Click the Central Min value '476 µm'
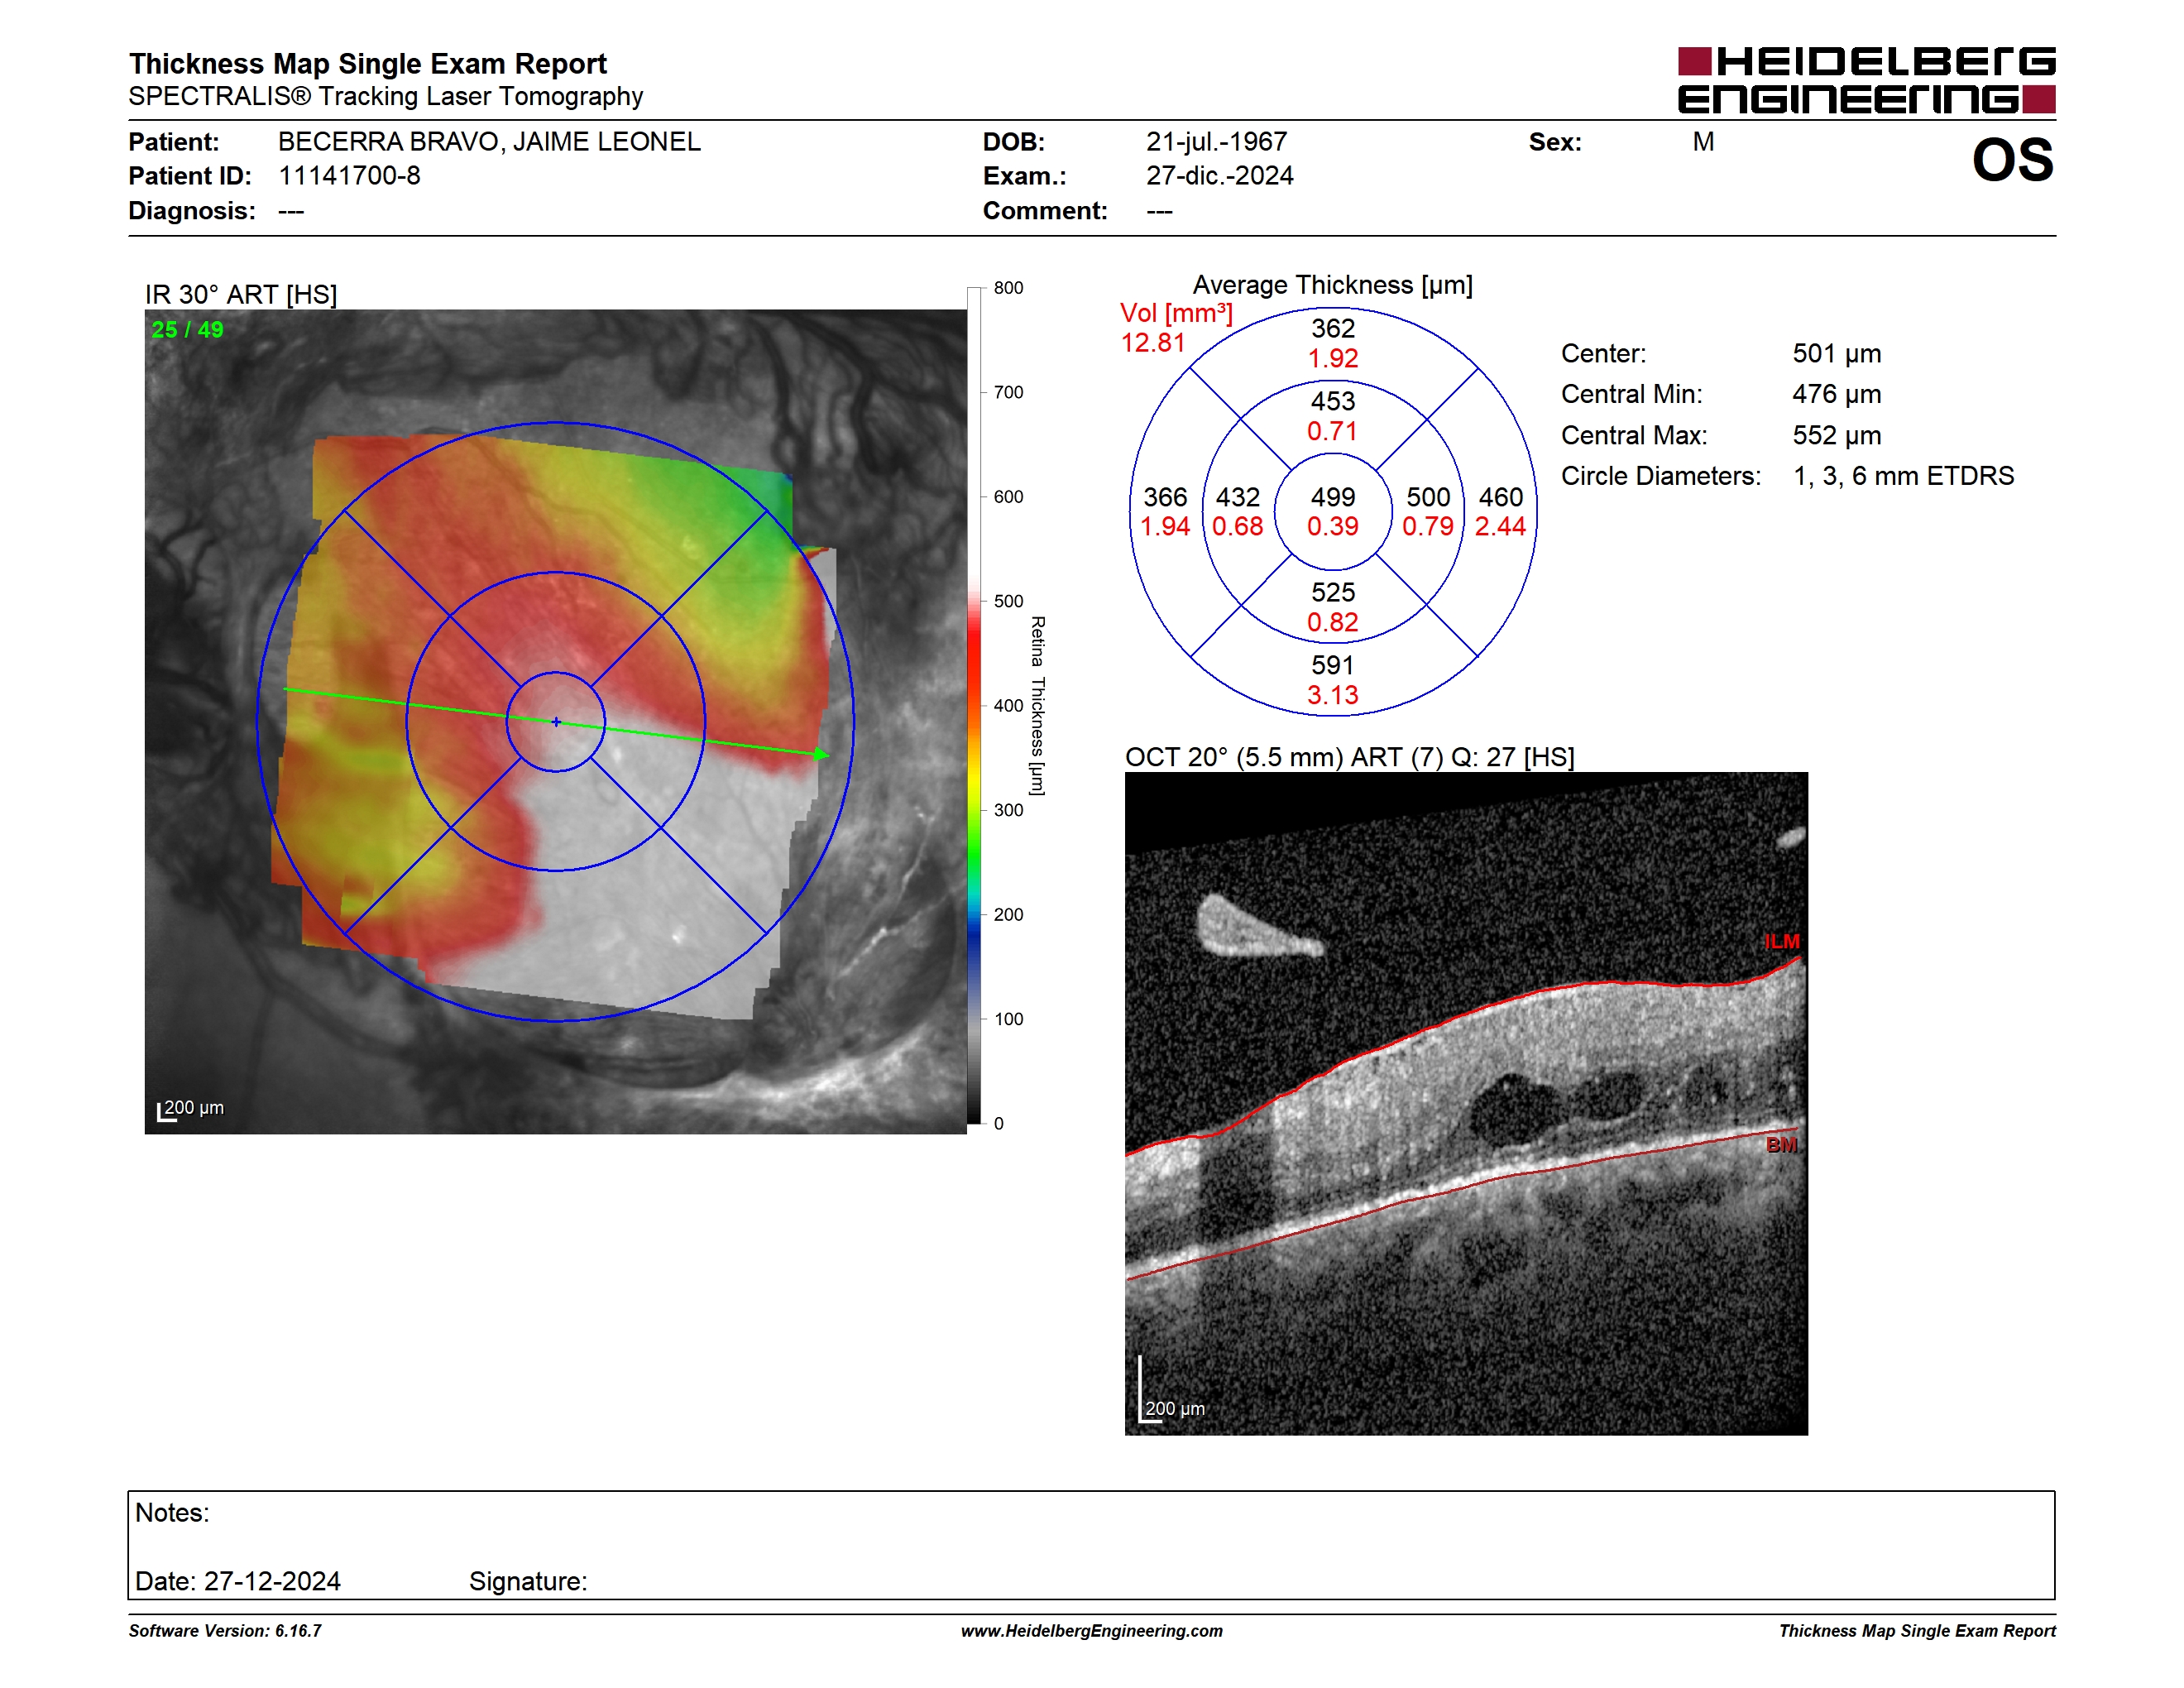2184x1688 pixels. point(1837,394)
